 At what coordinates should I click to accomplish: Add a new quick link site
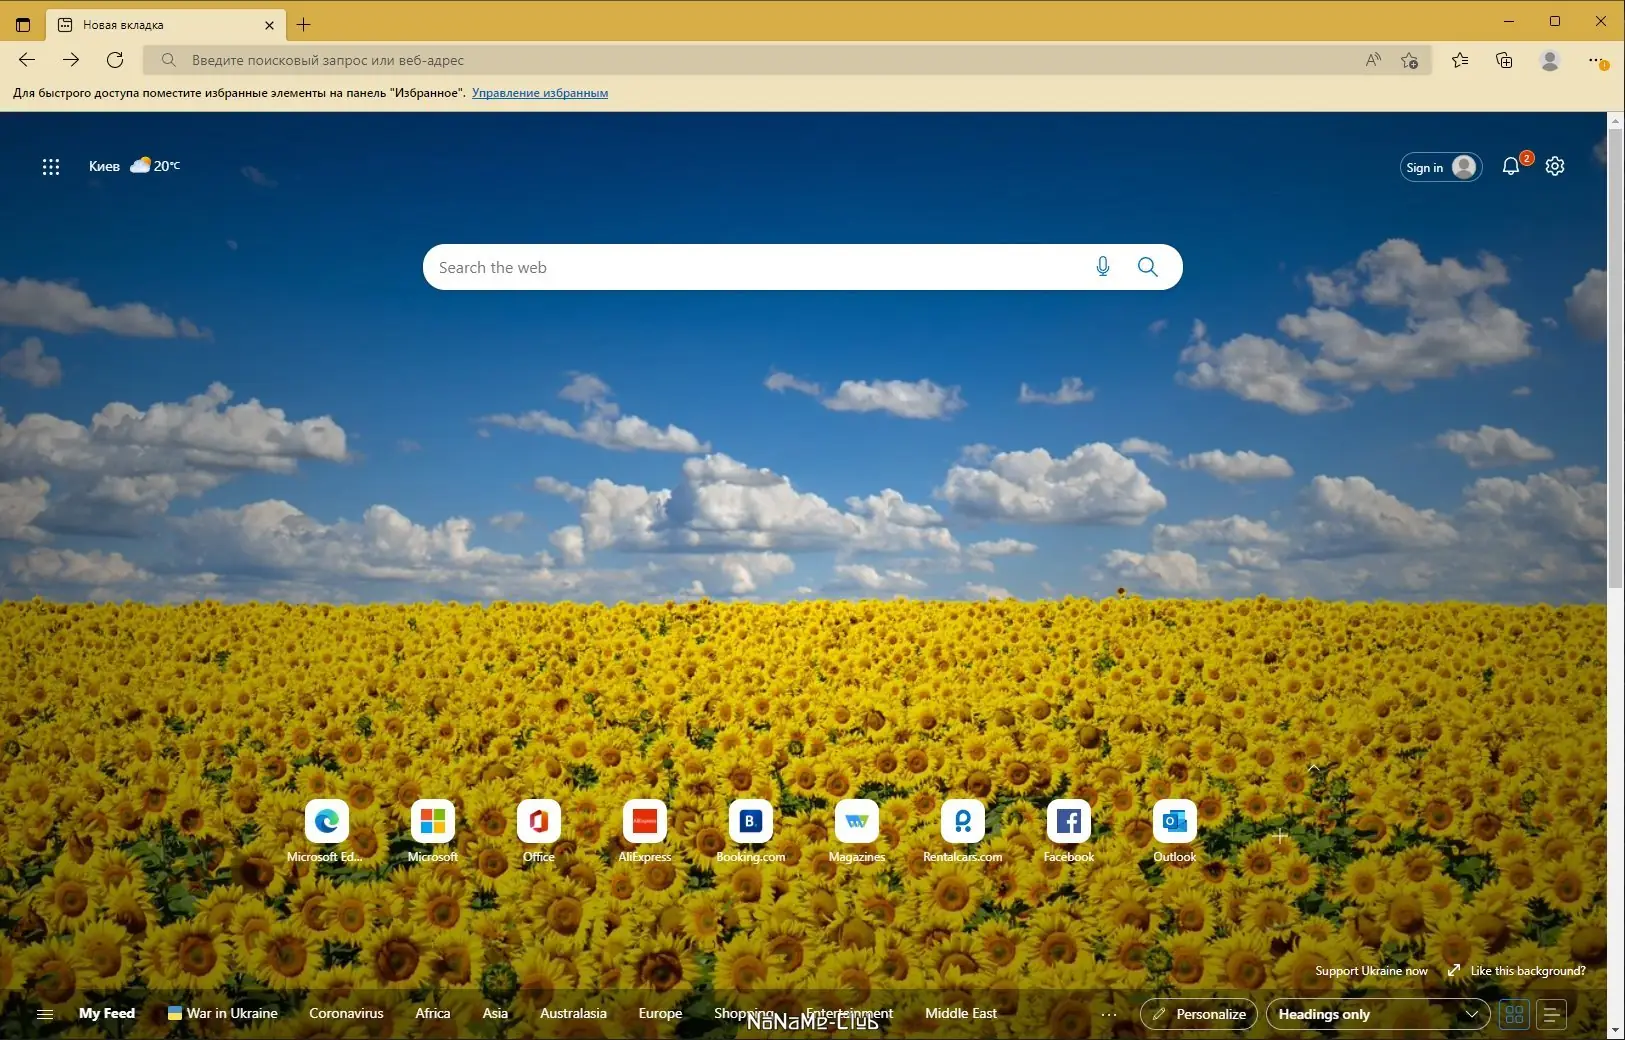pos(1280,835)
